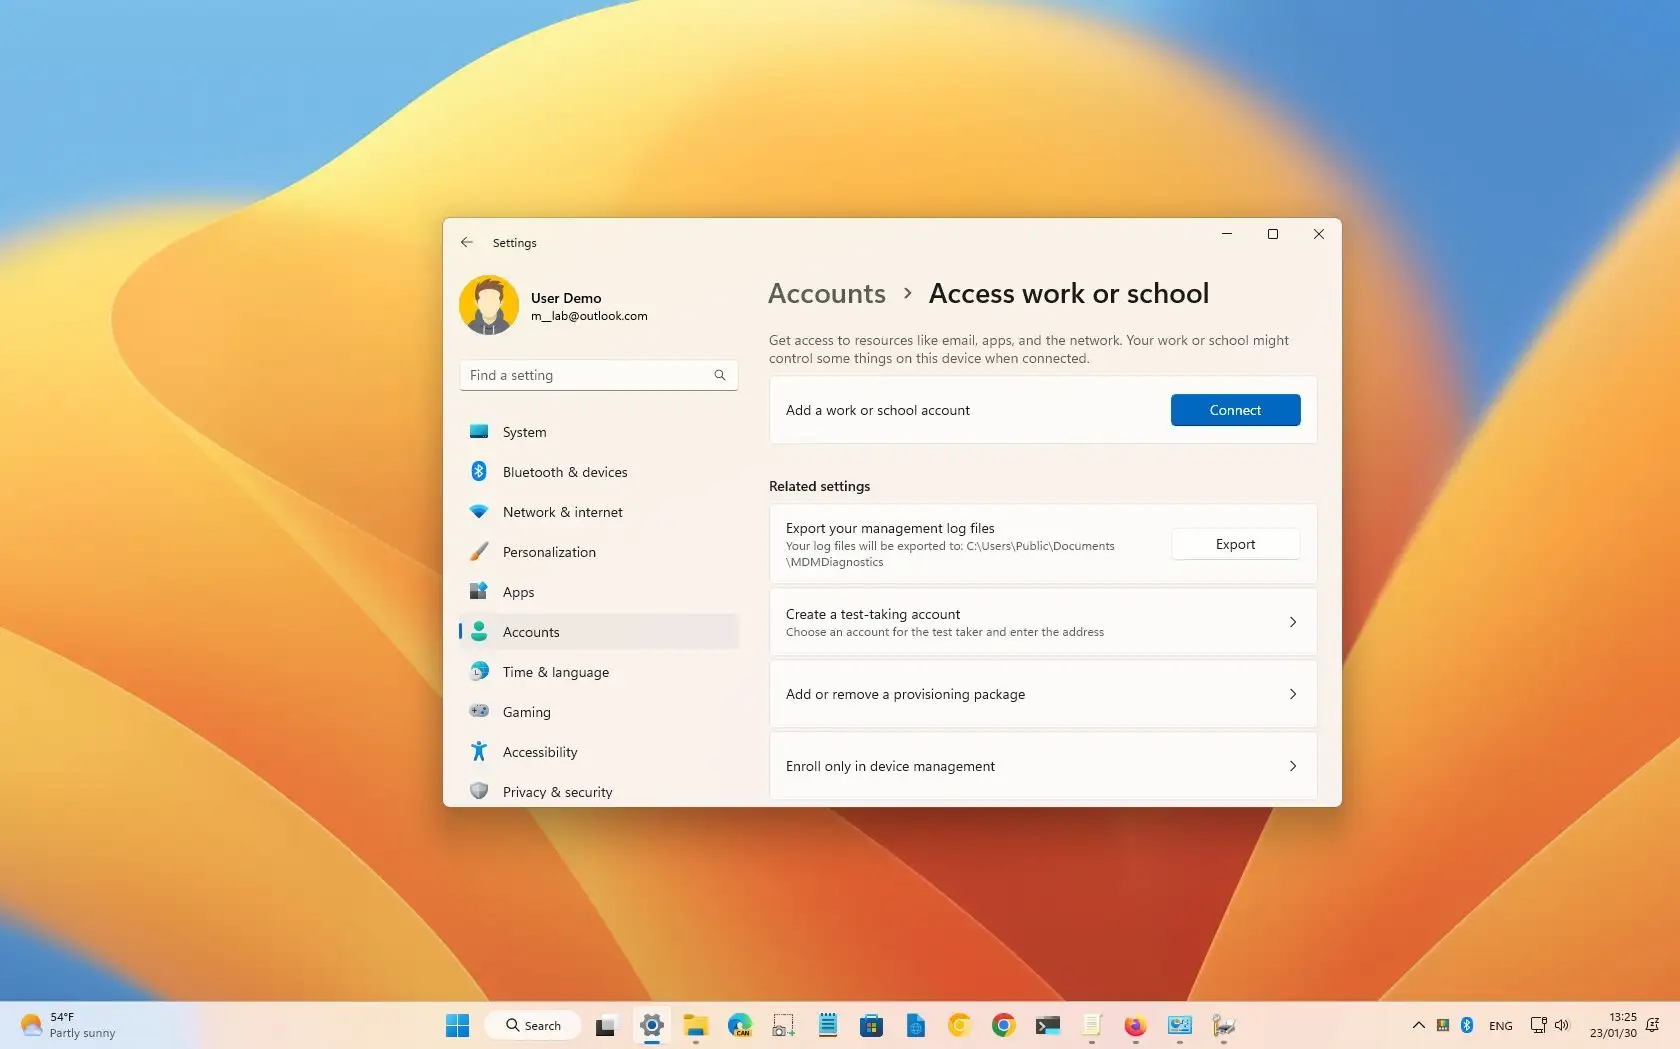Open Time & language settings
Screen dimensions: 1680x1049
pyautogui.click(x=598, y=672)
